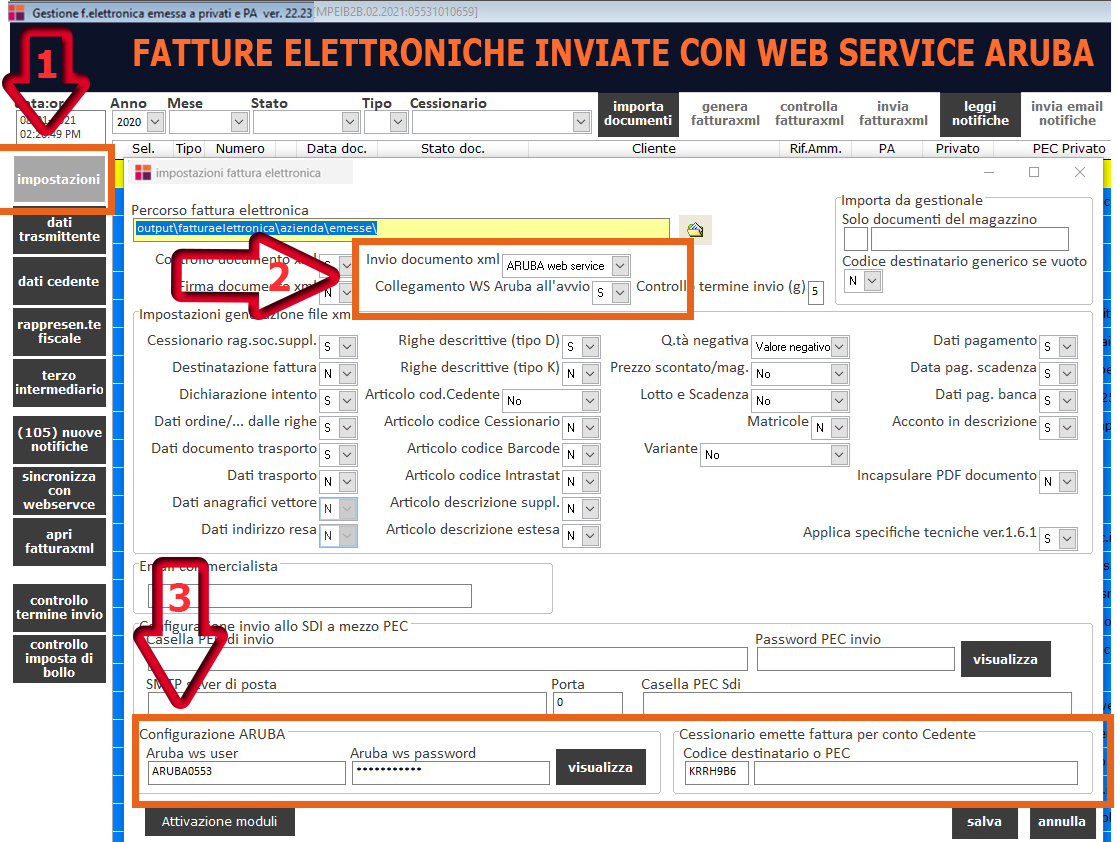Click the Attivazione moduli button
Viewport: 1117px width, 842px height.
(x=219, y=821)
